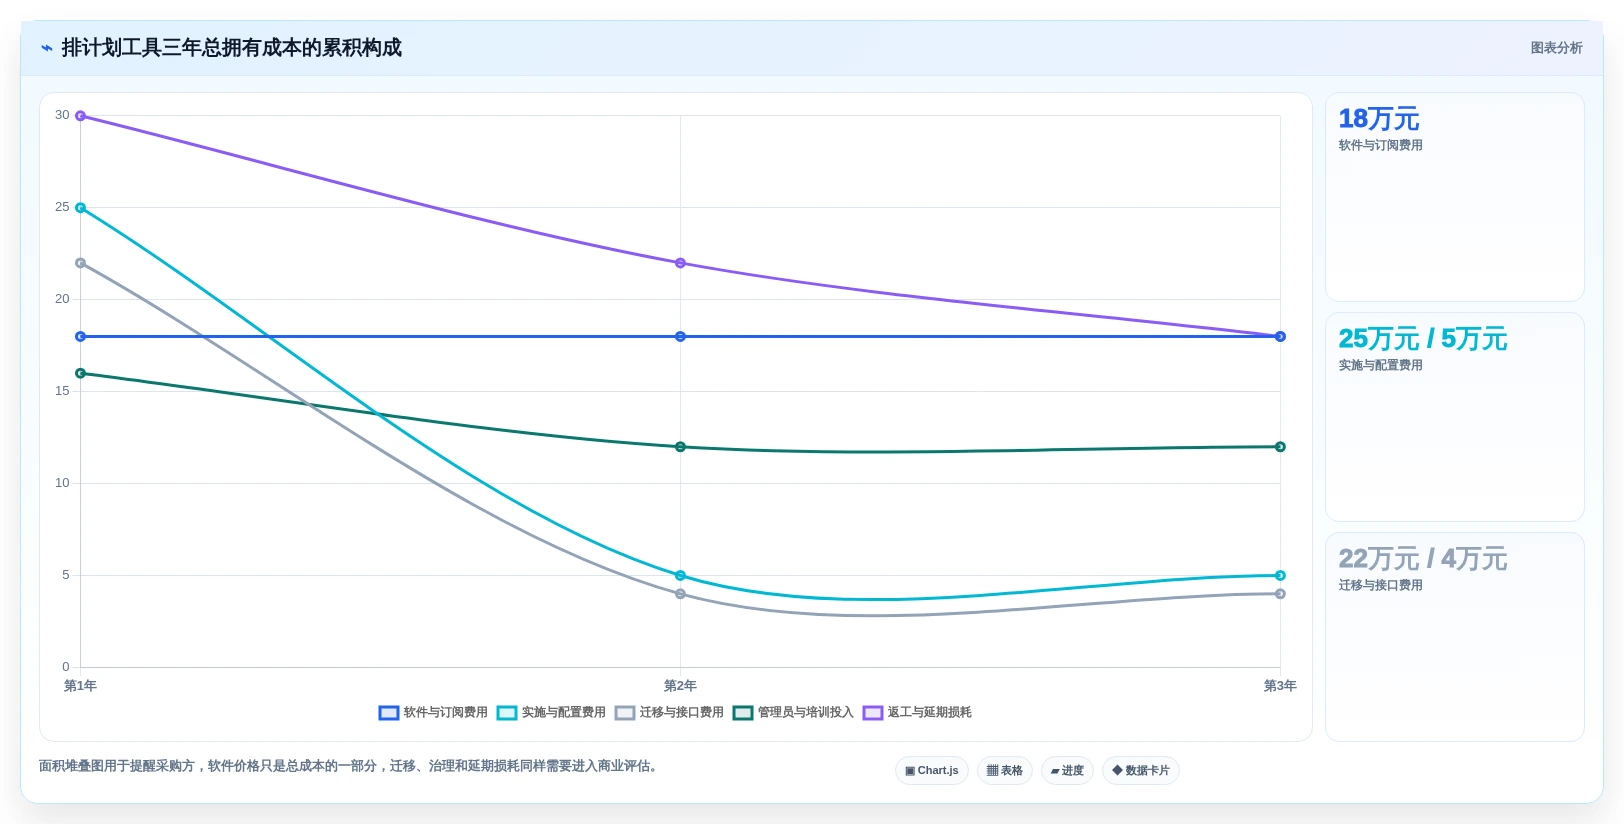This screenshot has width=1624, height=824.
Task: Click the Chart.js tag button
Action: [932, 771]
